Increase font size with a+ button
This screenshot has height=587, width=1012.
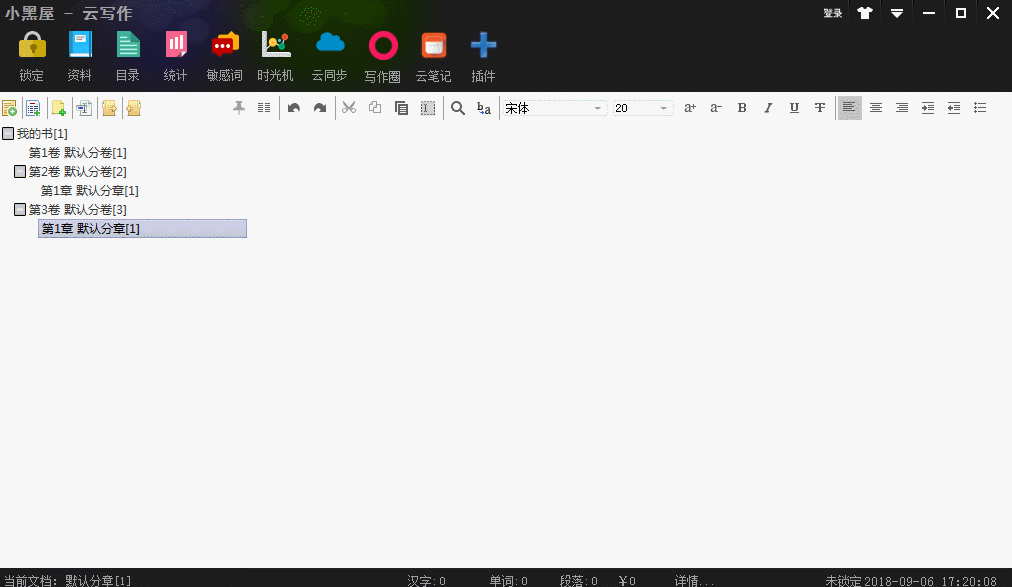[690, 108]
